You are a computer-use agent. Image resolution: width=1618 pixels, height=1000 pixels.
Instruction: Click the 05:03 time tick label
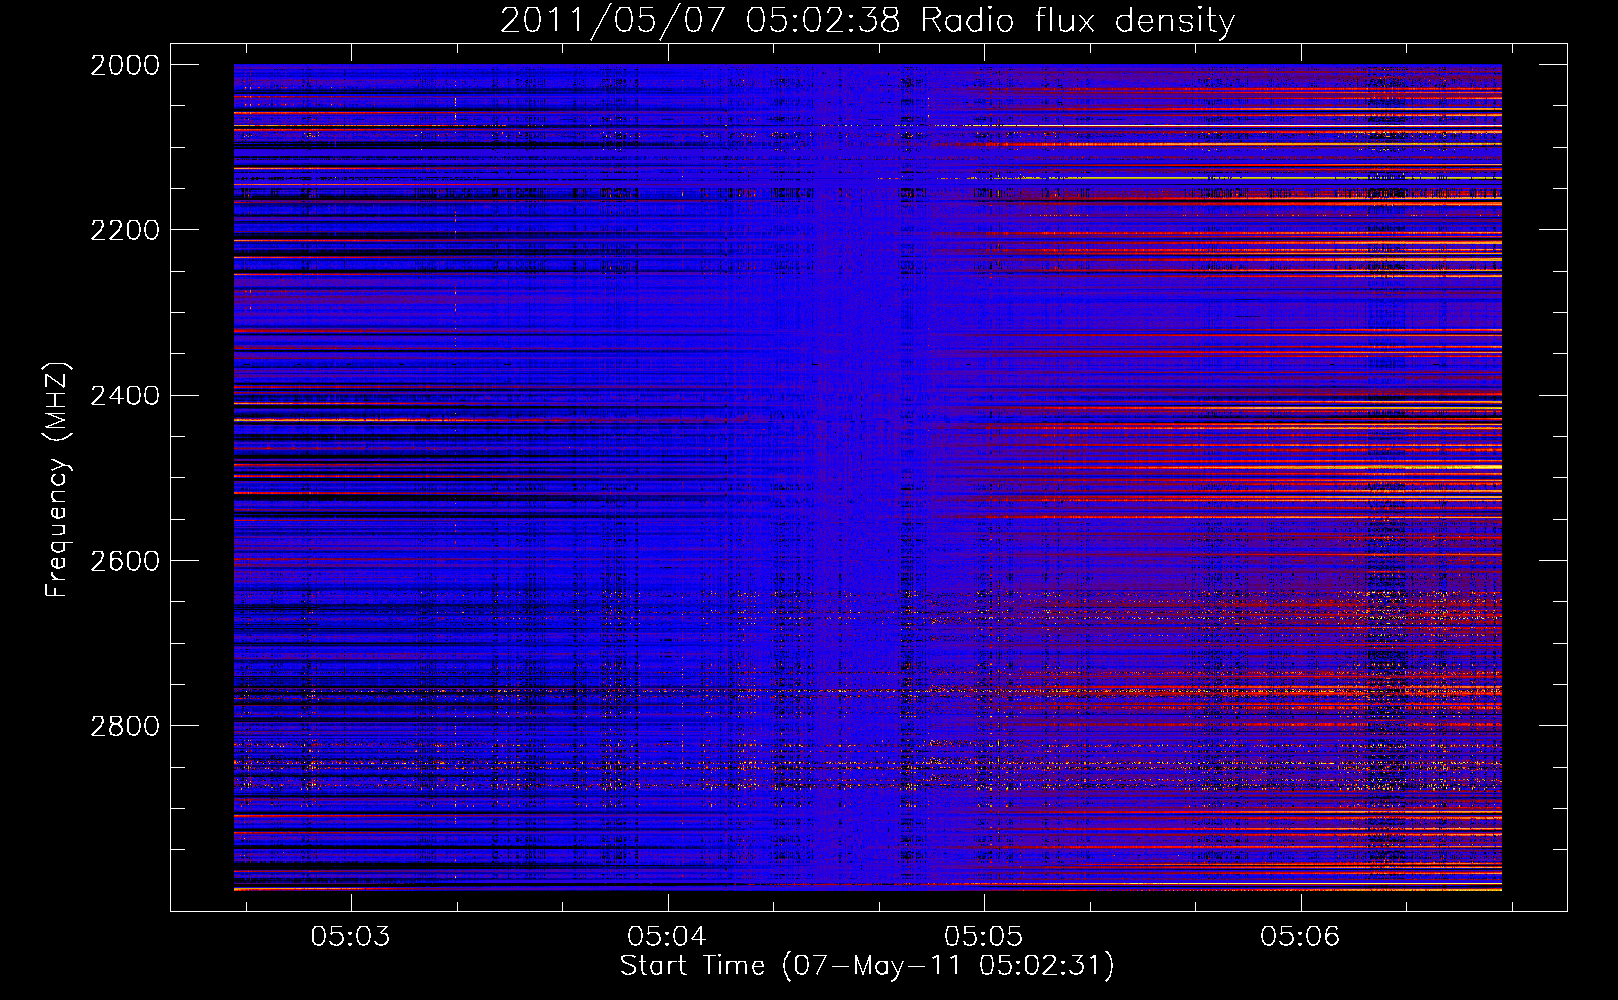350,937
